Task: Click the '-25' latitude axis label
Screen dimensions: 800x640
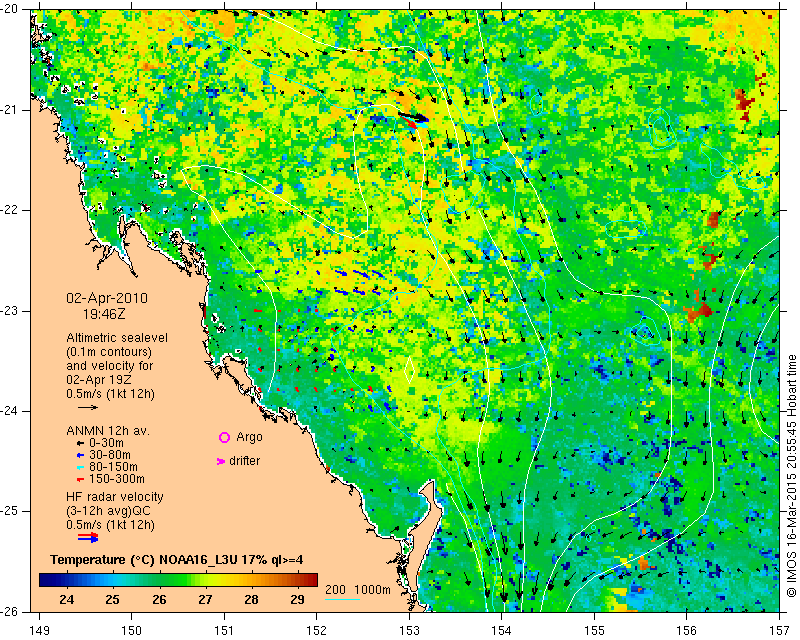Action: pos(9,511)
